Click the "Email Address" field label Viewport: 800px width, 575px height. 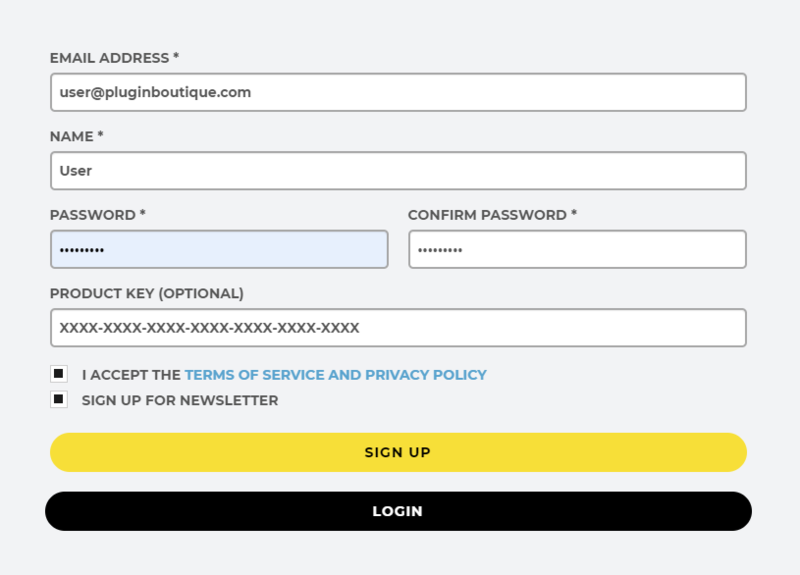(109, 58)
